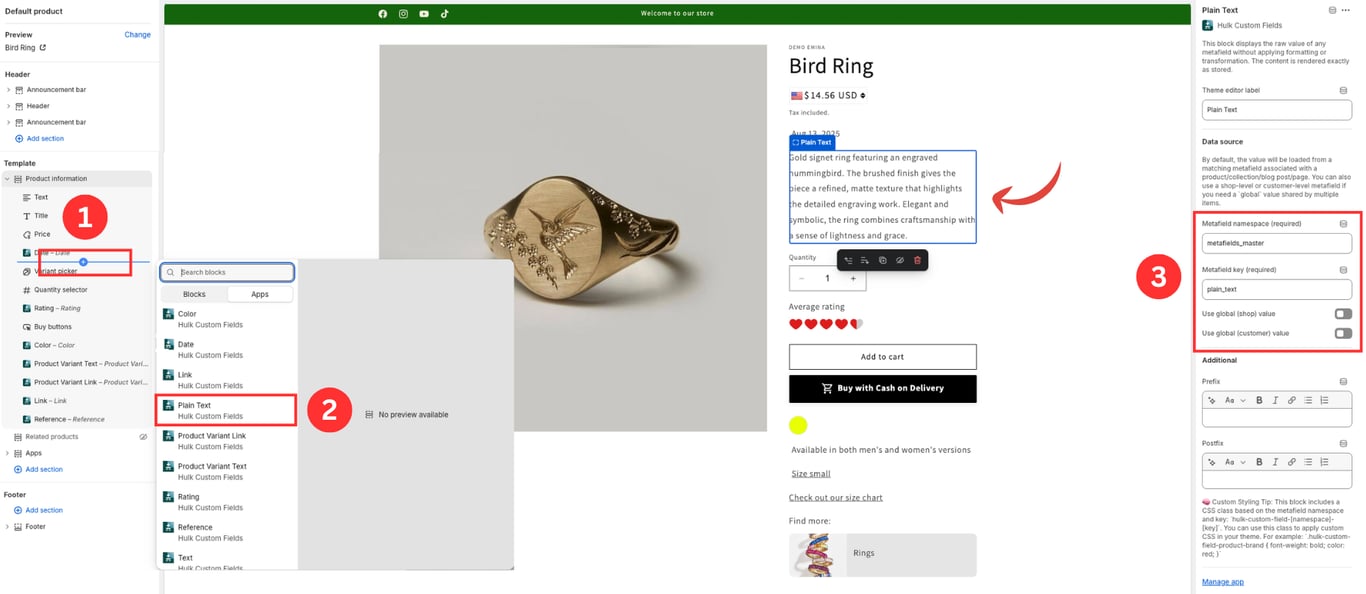Enable Use global (customer) value switch

pyautogui.click(x=1343, y=333)
